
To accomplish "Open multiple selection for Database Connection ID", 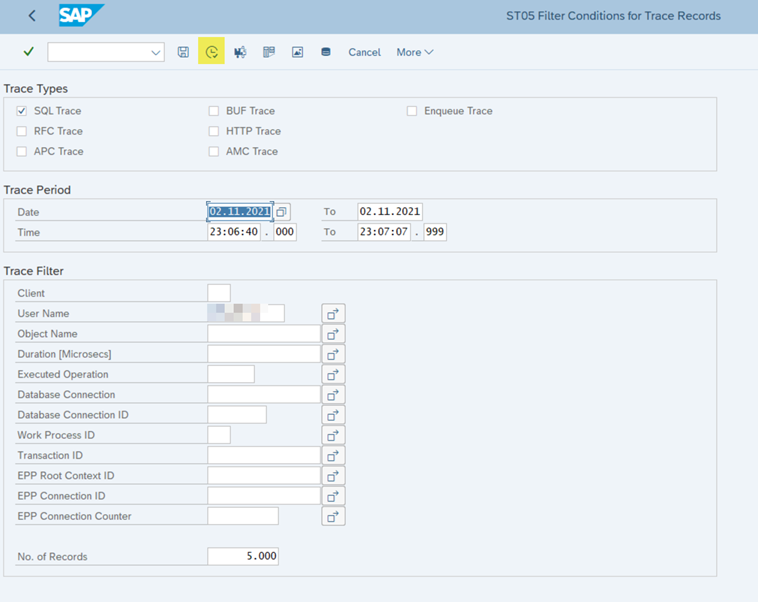I will click(333, 415).
